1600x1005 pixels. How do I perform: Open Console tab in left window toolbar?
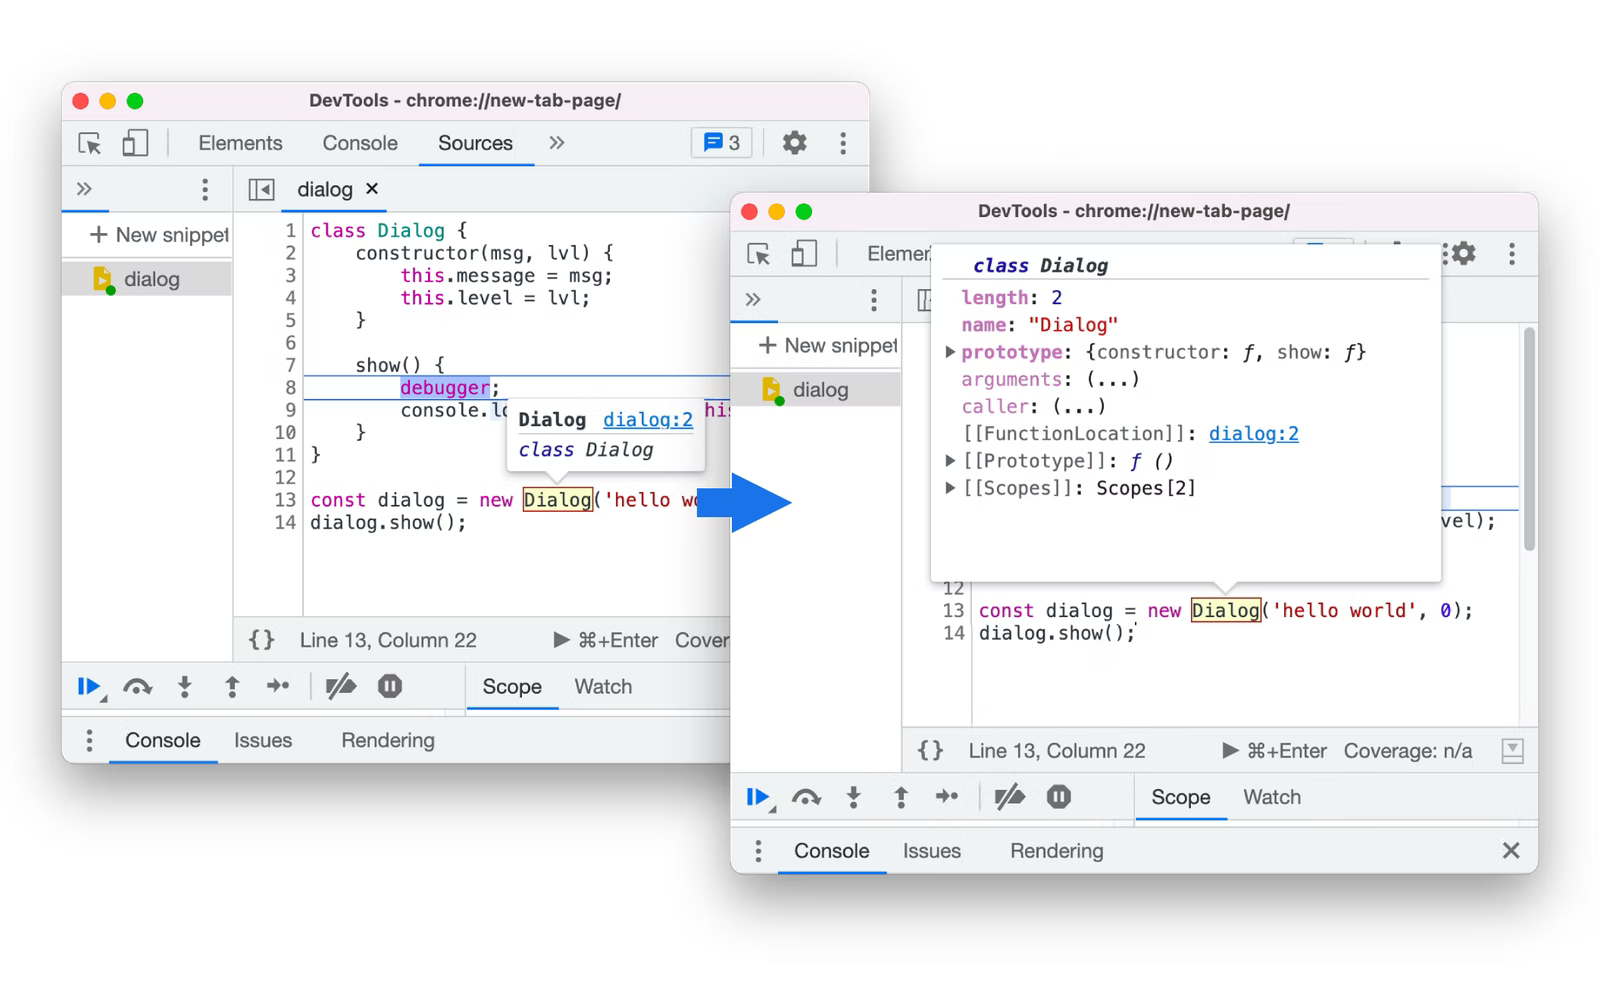[x=360, y=143]
